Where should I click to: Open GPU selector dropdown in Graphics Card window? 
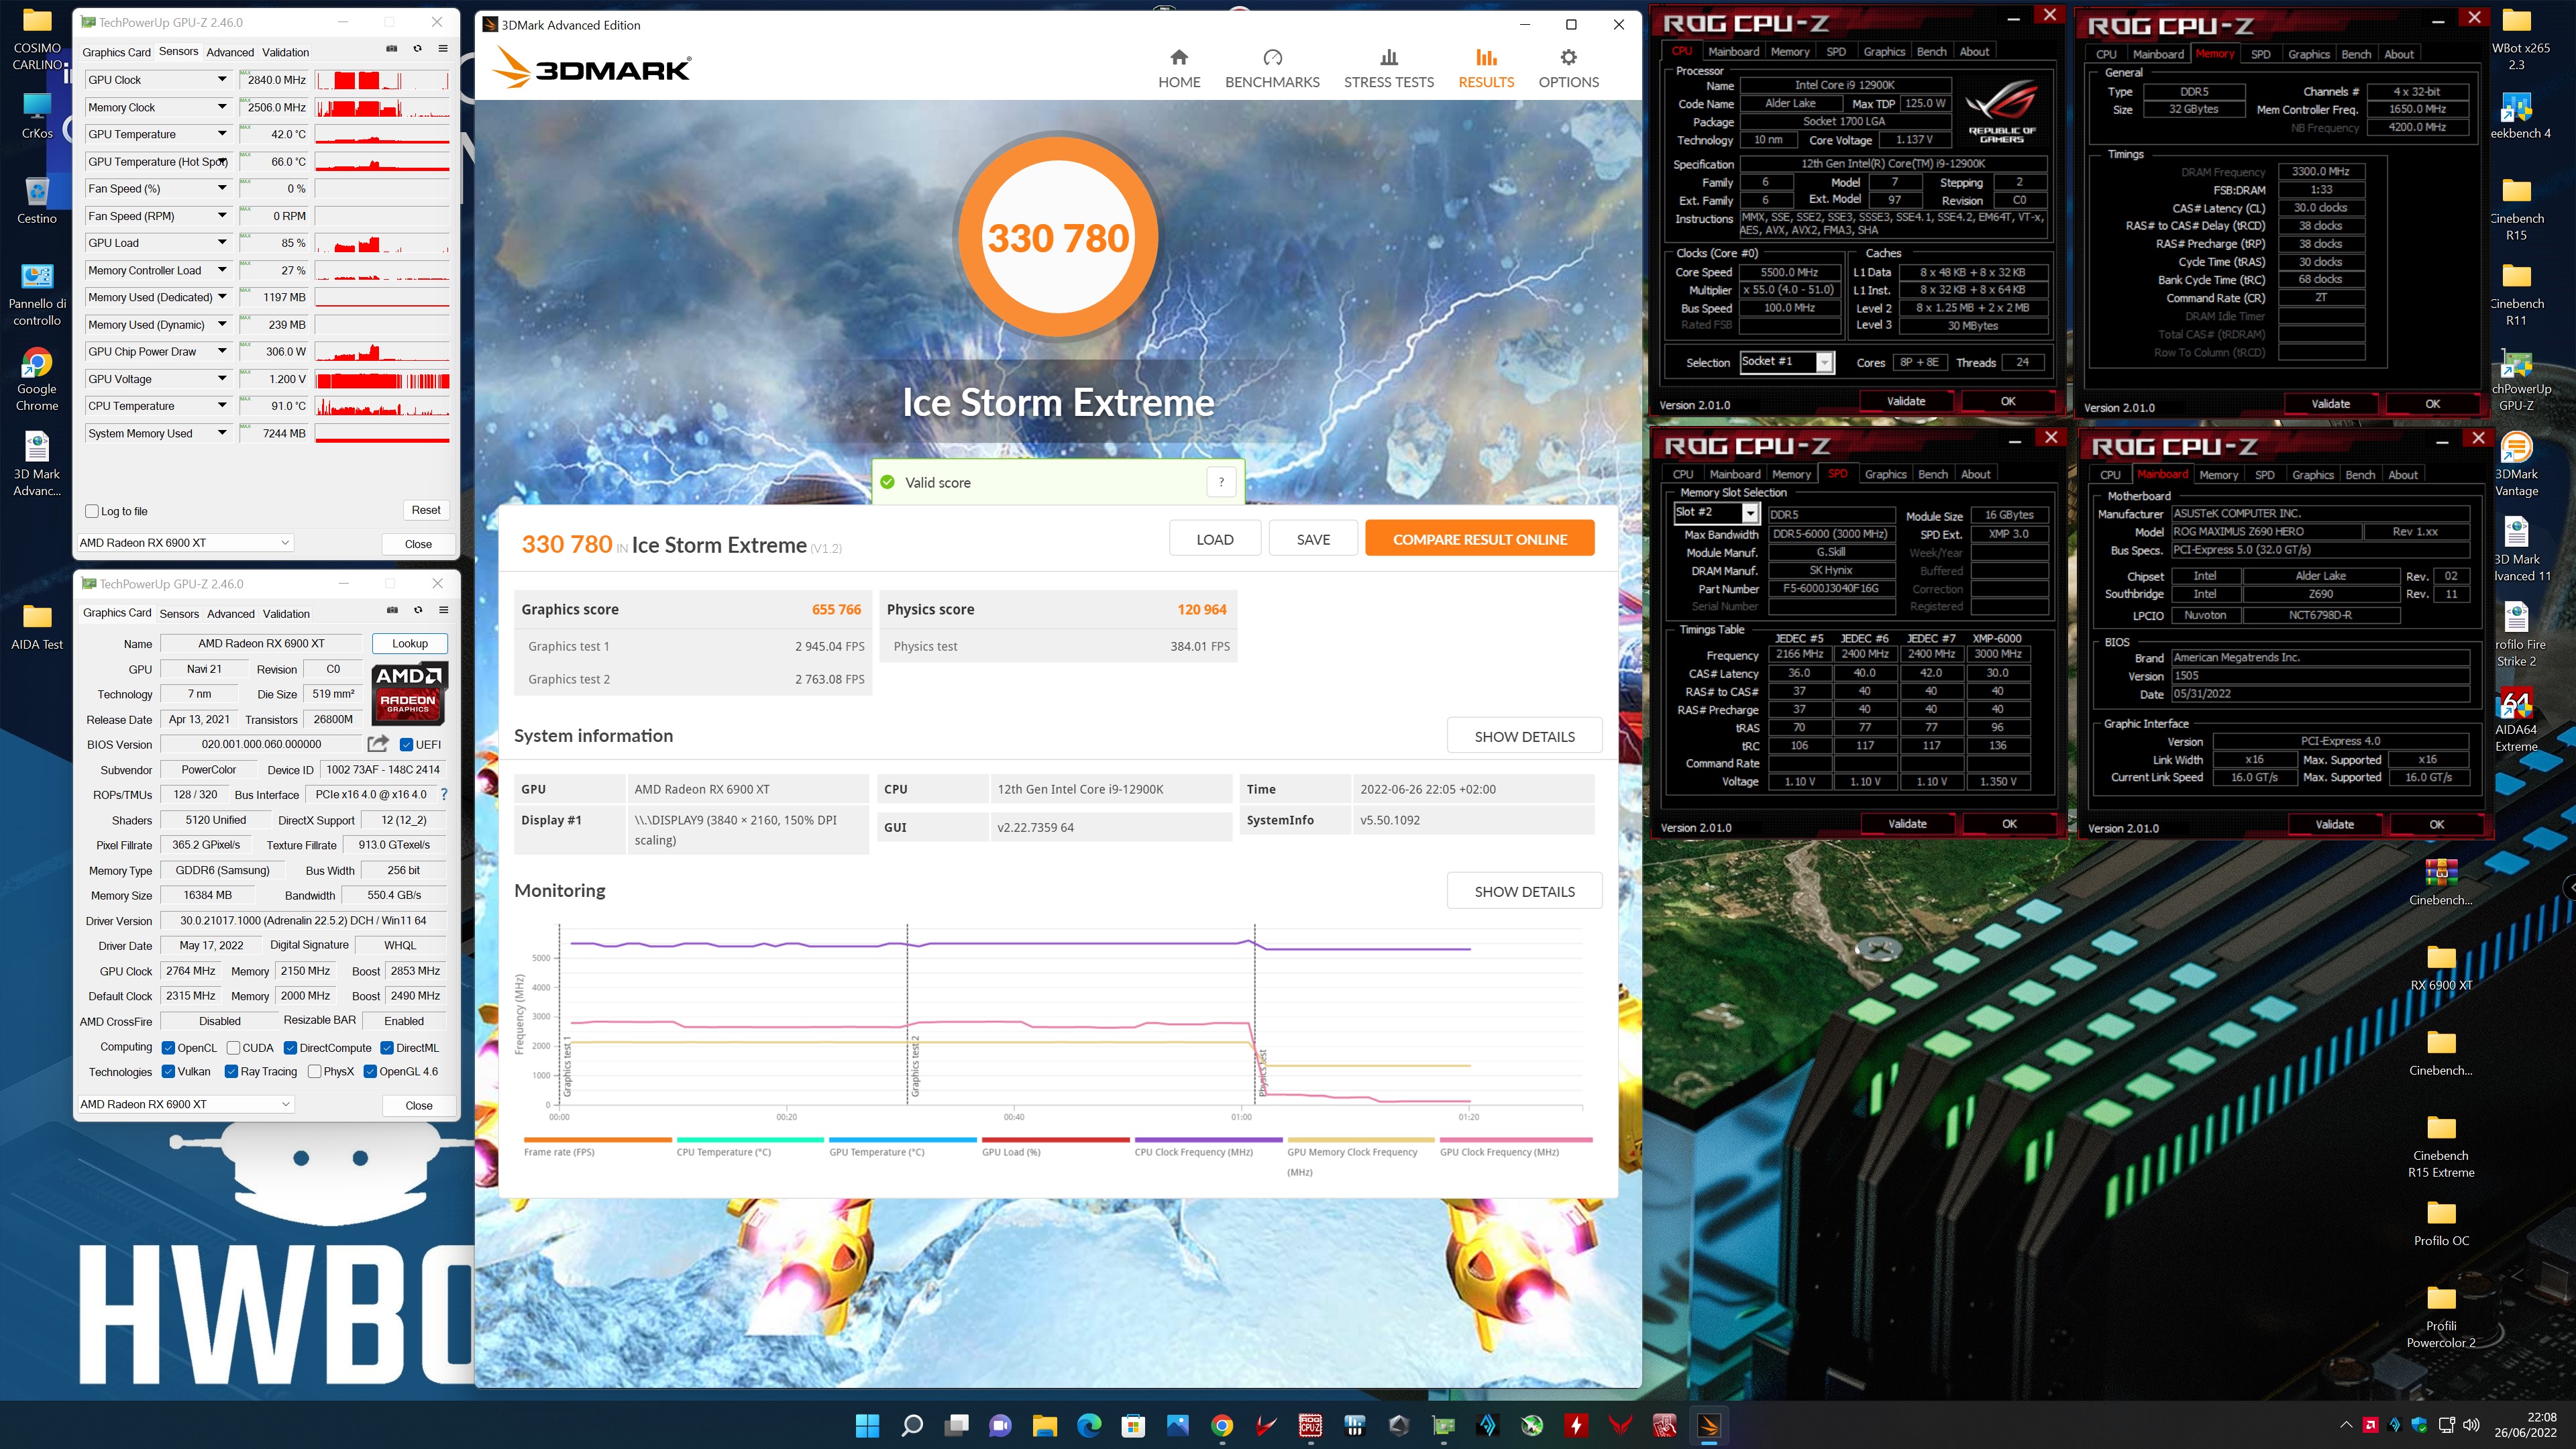point(185,1104)
